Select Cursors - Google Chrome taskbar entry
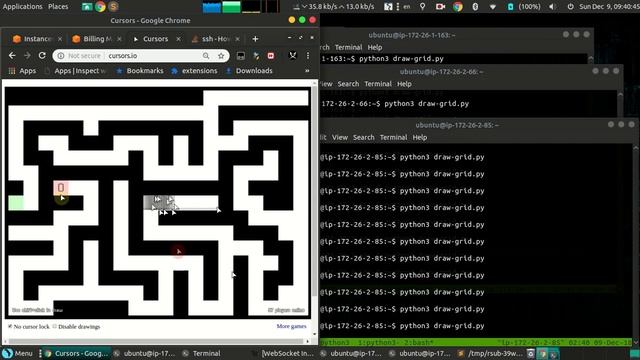The image size is (640, 360). 76,353
